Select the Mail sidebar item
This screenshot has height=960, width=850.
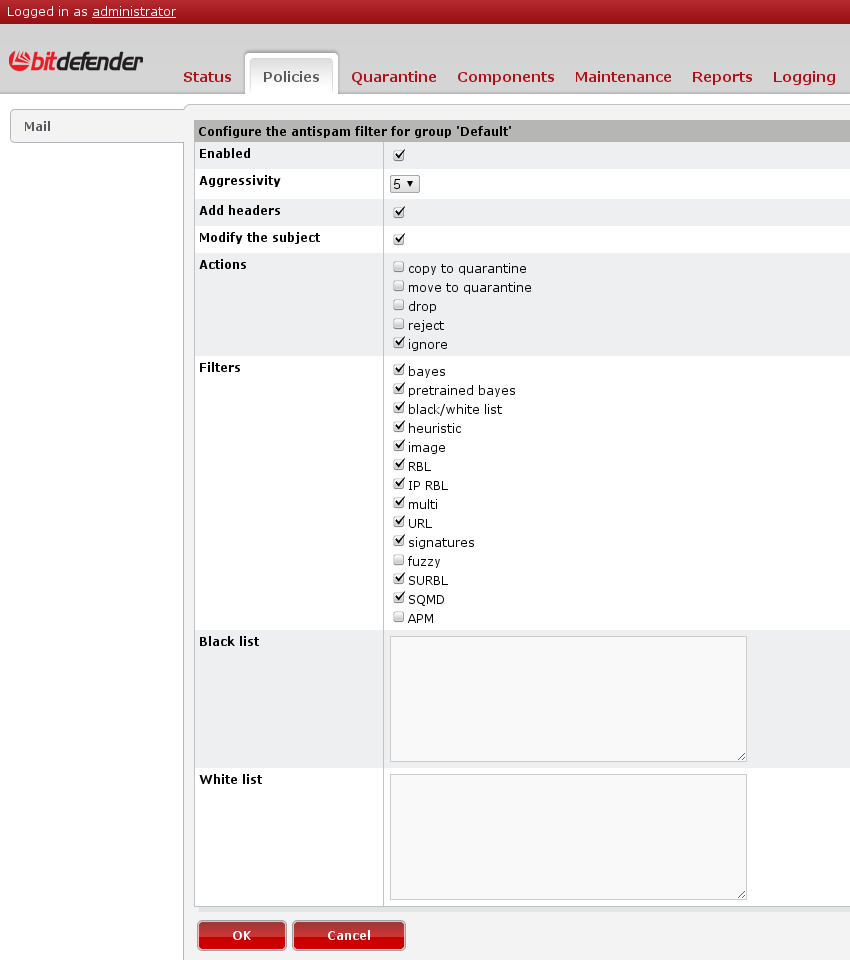point(38,127)
